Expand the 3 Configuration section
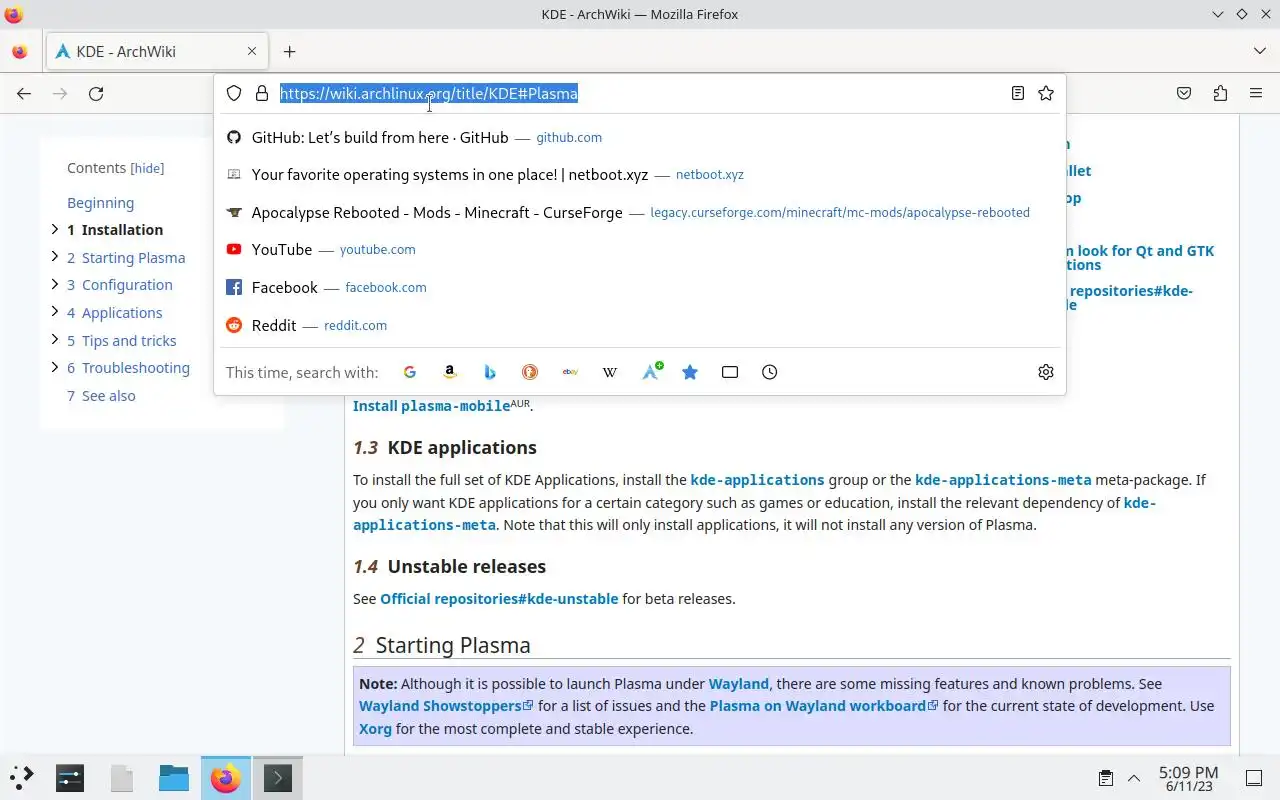This screenshot has height=800, width=1280. click(x=55, y=284)
